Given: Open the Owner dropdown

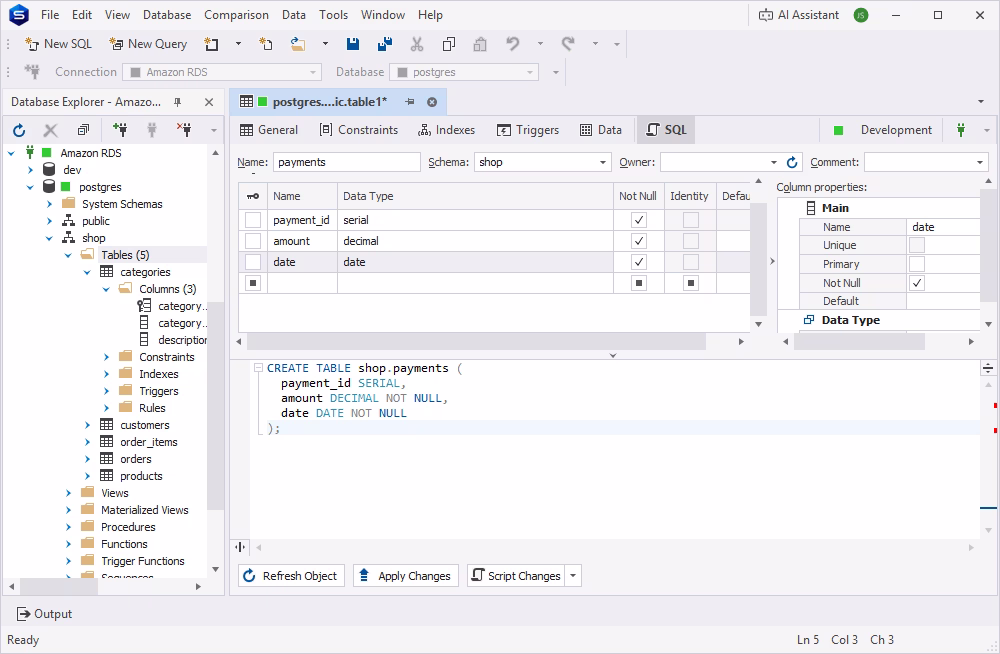Looking at the screenshot, I should tap(774, 162).
